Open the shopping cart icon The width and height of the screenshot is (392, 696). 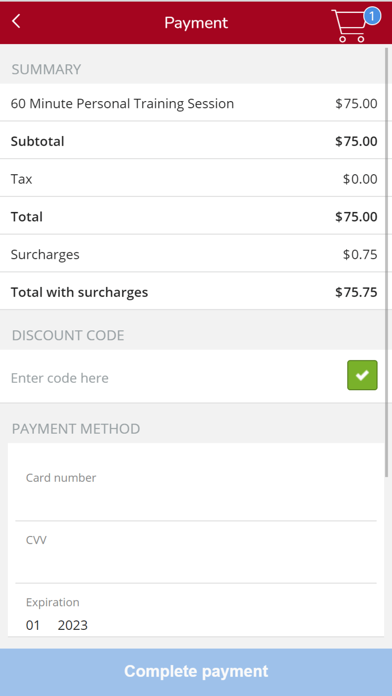click(351, 26)
